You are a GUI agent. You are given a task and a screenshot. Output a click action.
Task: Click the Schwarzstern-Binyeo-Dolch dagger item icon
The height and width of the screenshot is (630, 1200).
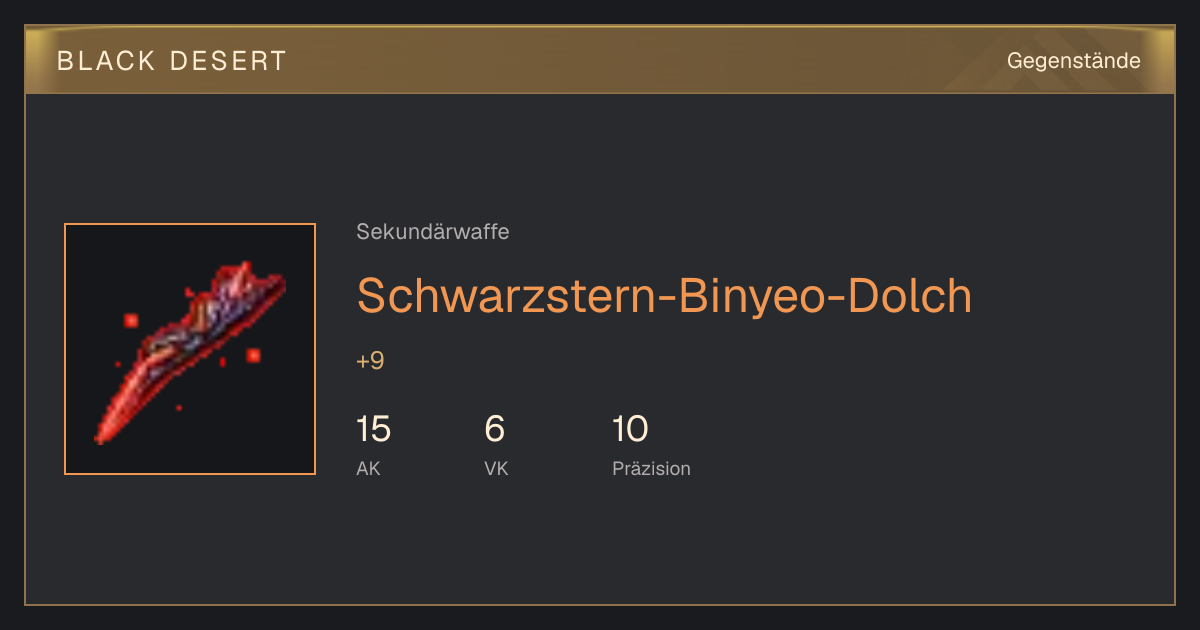pos(190,349)
